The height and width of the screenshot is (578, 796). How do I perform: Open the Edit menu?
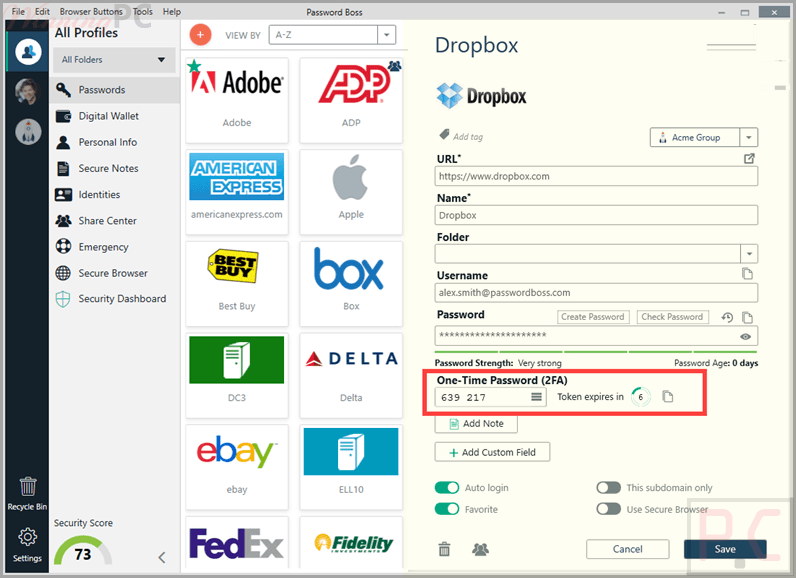(x=42, y=11)
